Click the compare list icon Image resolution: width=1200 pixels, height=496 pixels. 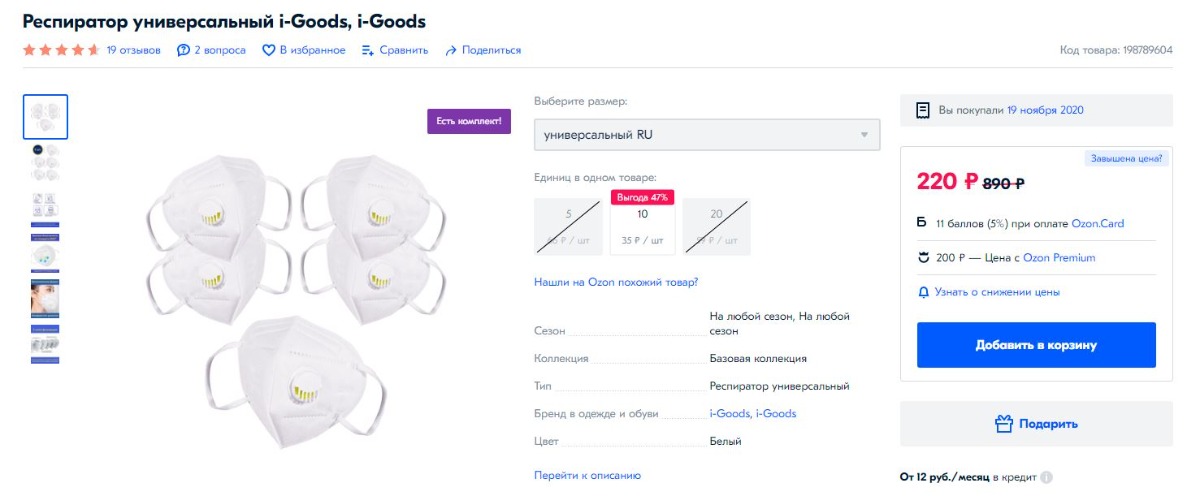[x=368, y=50]
